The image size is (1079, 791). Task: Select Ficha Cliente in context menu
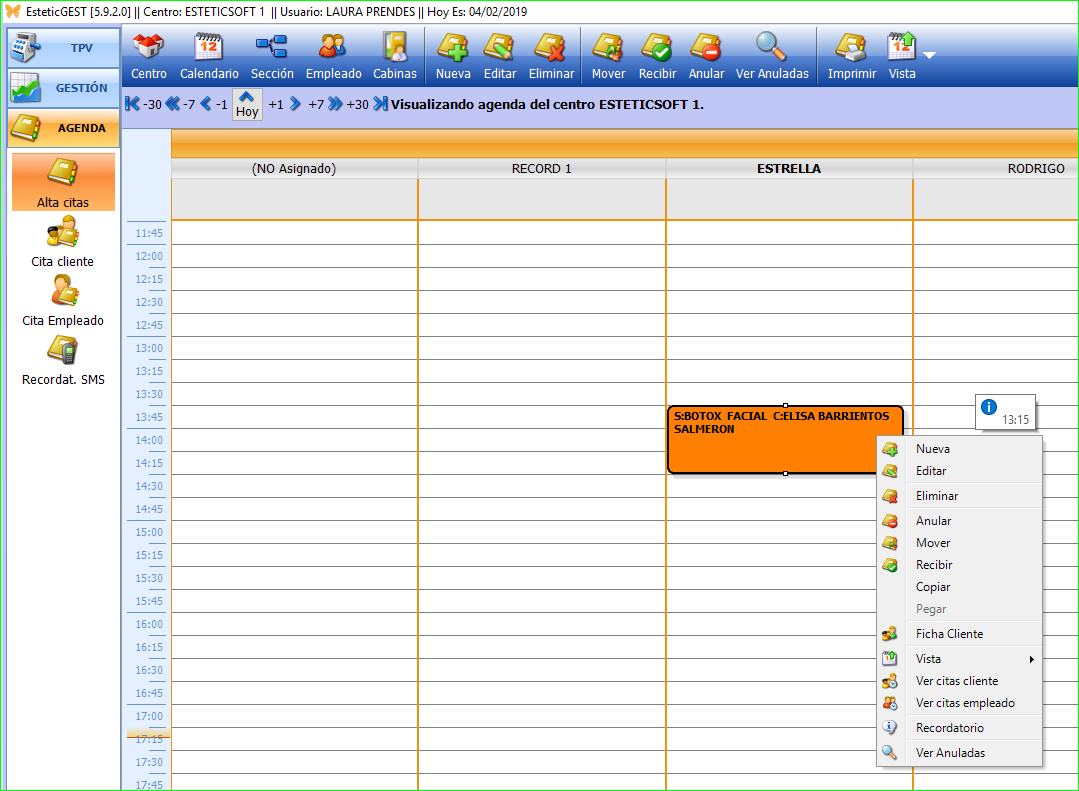click(x=949, y=634)
